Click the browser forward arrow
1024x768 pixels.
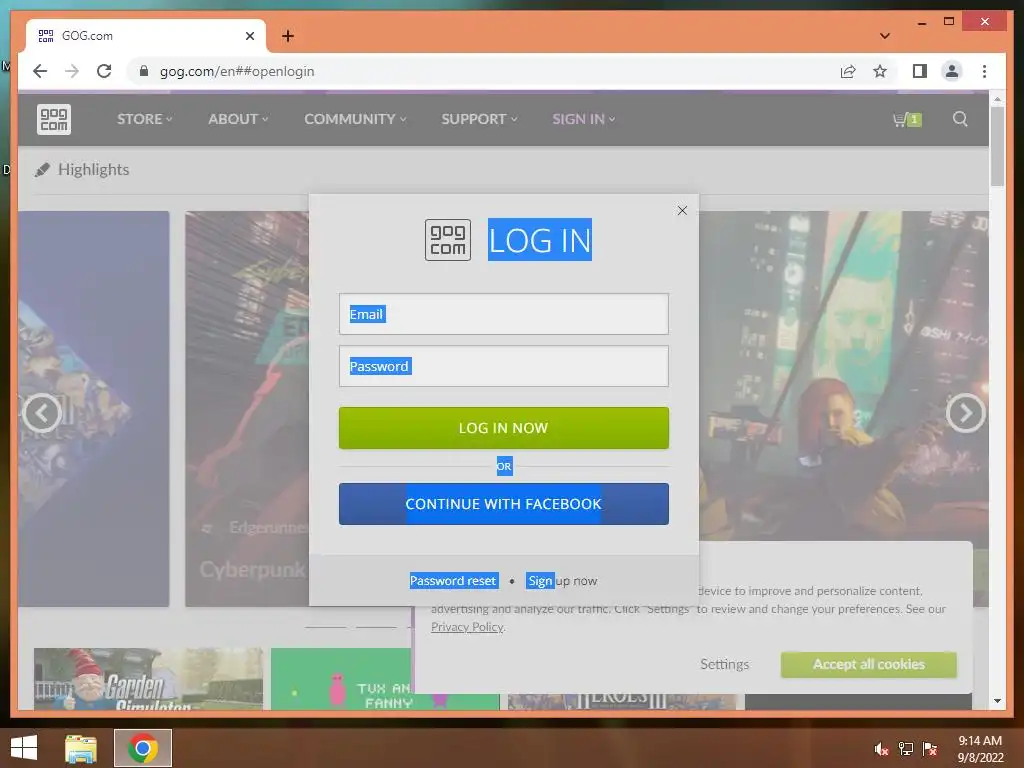[x=72, y=71]
